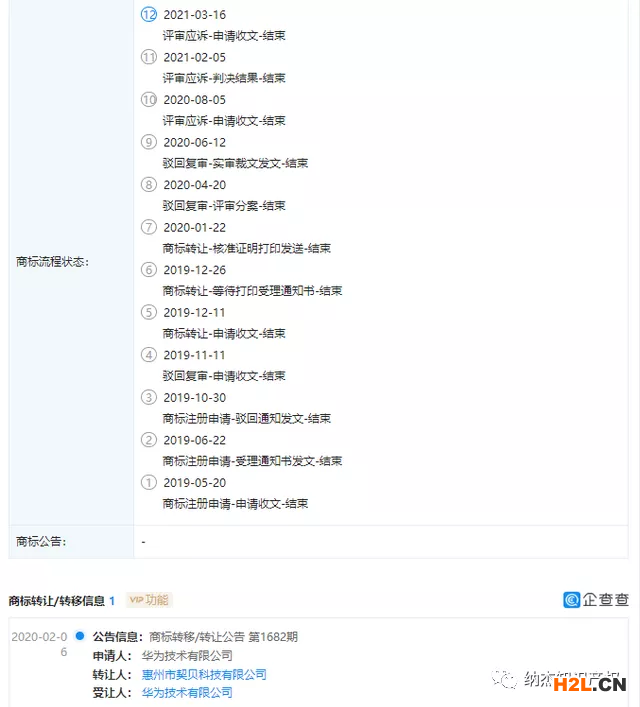Open the 惠州市契贝科技有限公司 link
The image size is (640, 707).
[204, 674]
